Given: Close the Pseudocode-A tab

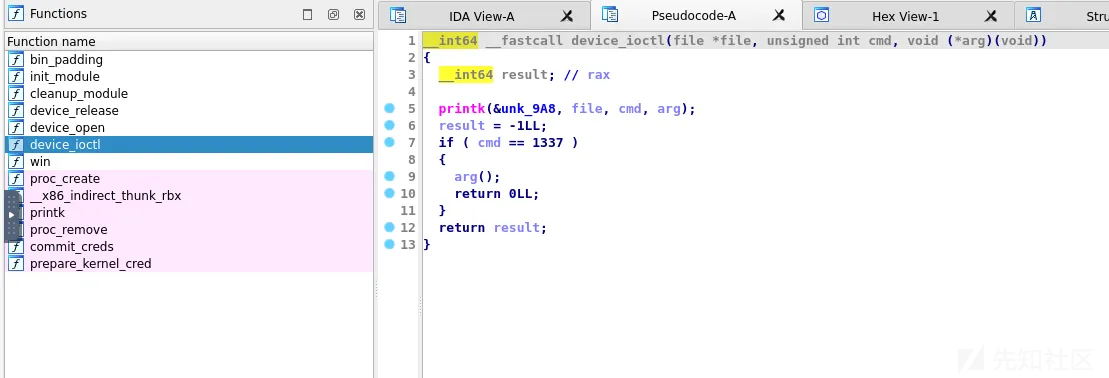Looking at the screenshot, I should (779, 15).
